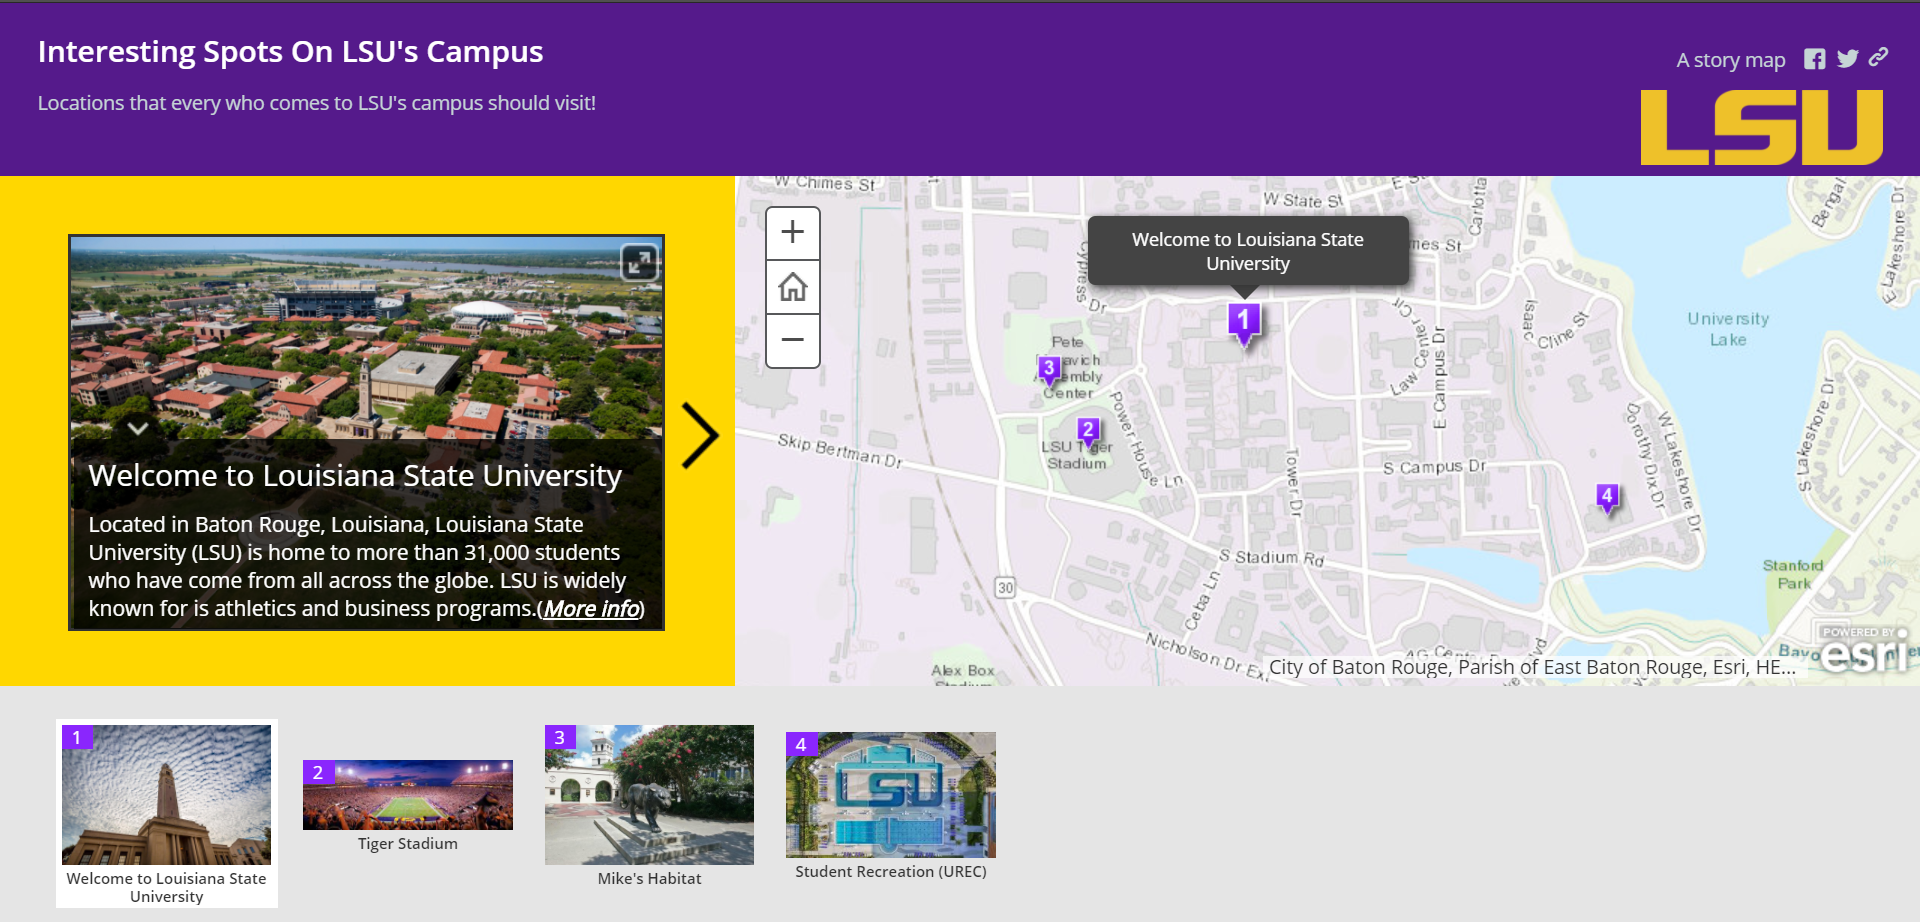Open the LSU logo link
Viewport: 1920px width, 922px height.
coord(1761,127)
